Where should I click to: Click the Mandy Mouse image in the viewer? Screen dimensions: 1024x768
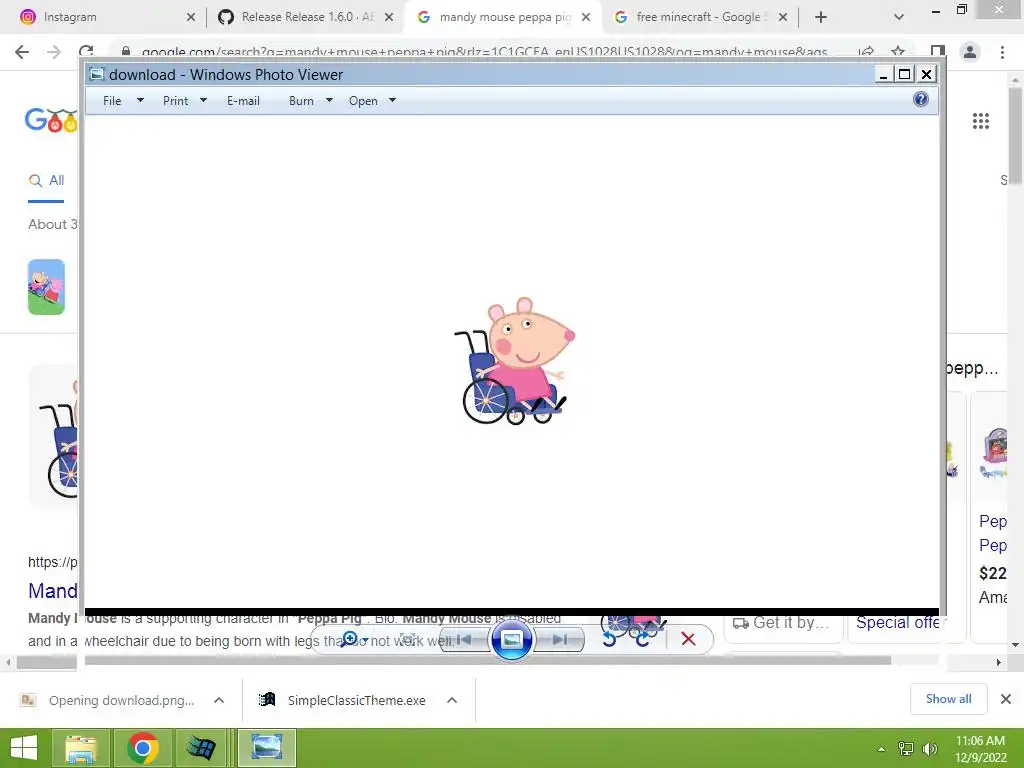515,361
